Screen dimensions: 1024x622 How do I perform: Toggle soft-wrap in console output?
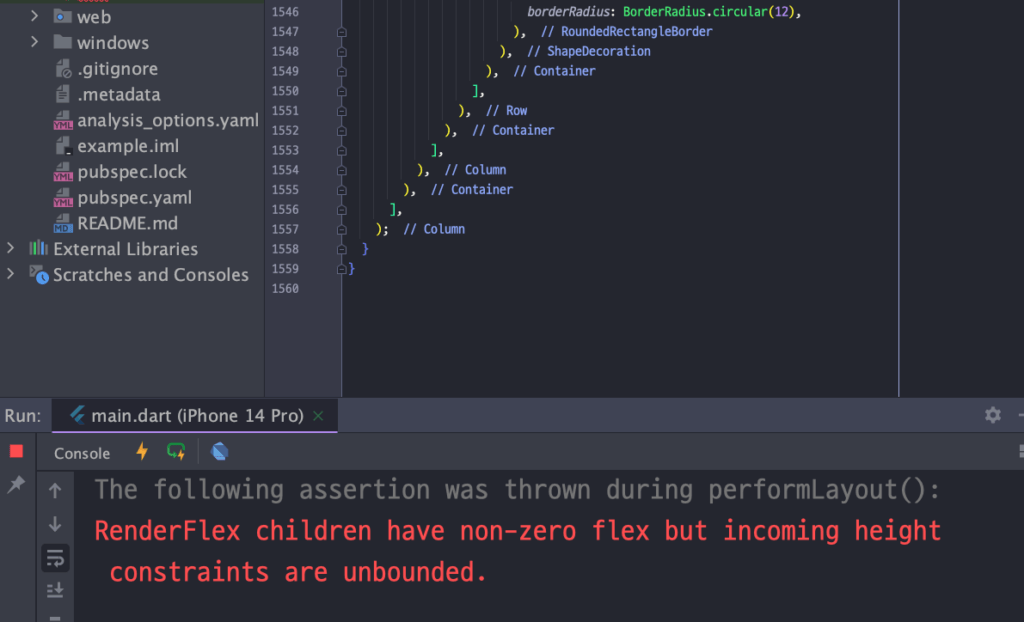(55, 558)
